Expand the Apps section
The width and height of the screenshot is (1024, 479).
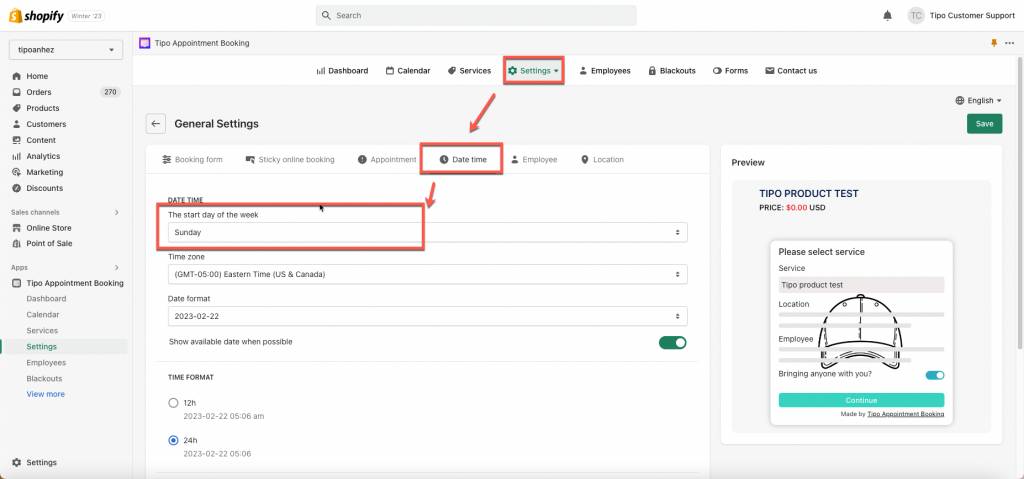(117, 267)
